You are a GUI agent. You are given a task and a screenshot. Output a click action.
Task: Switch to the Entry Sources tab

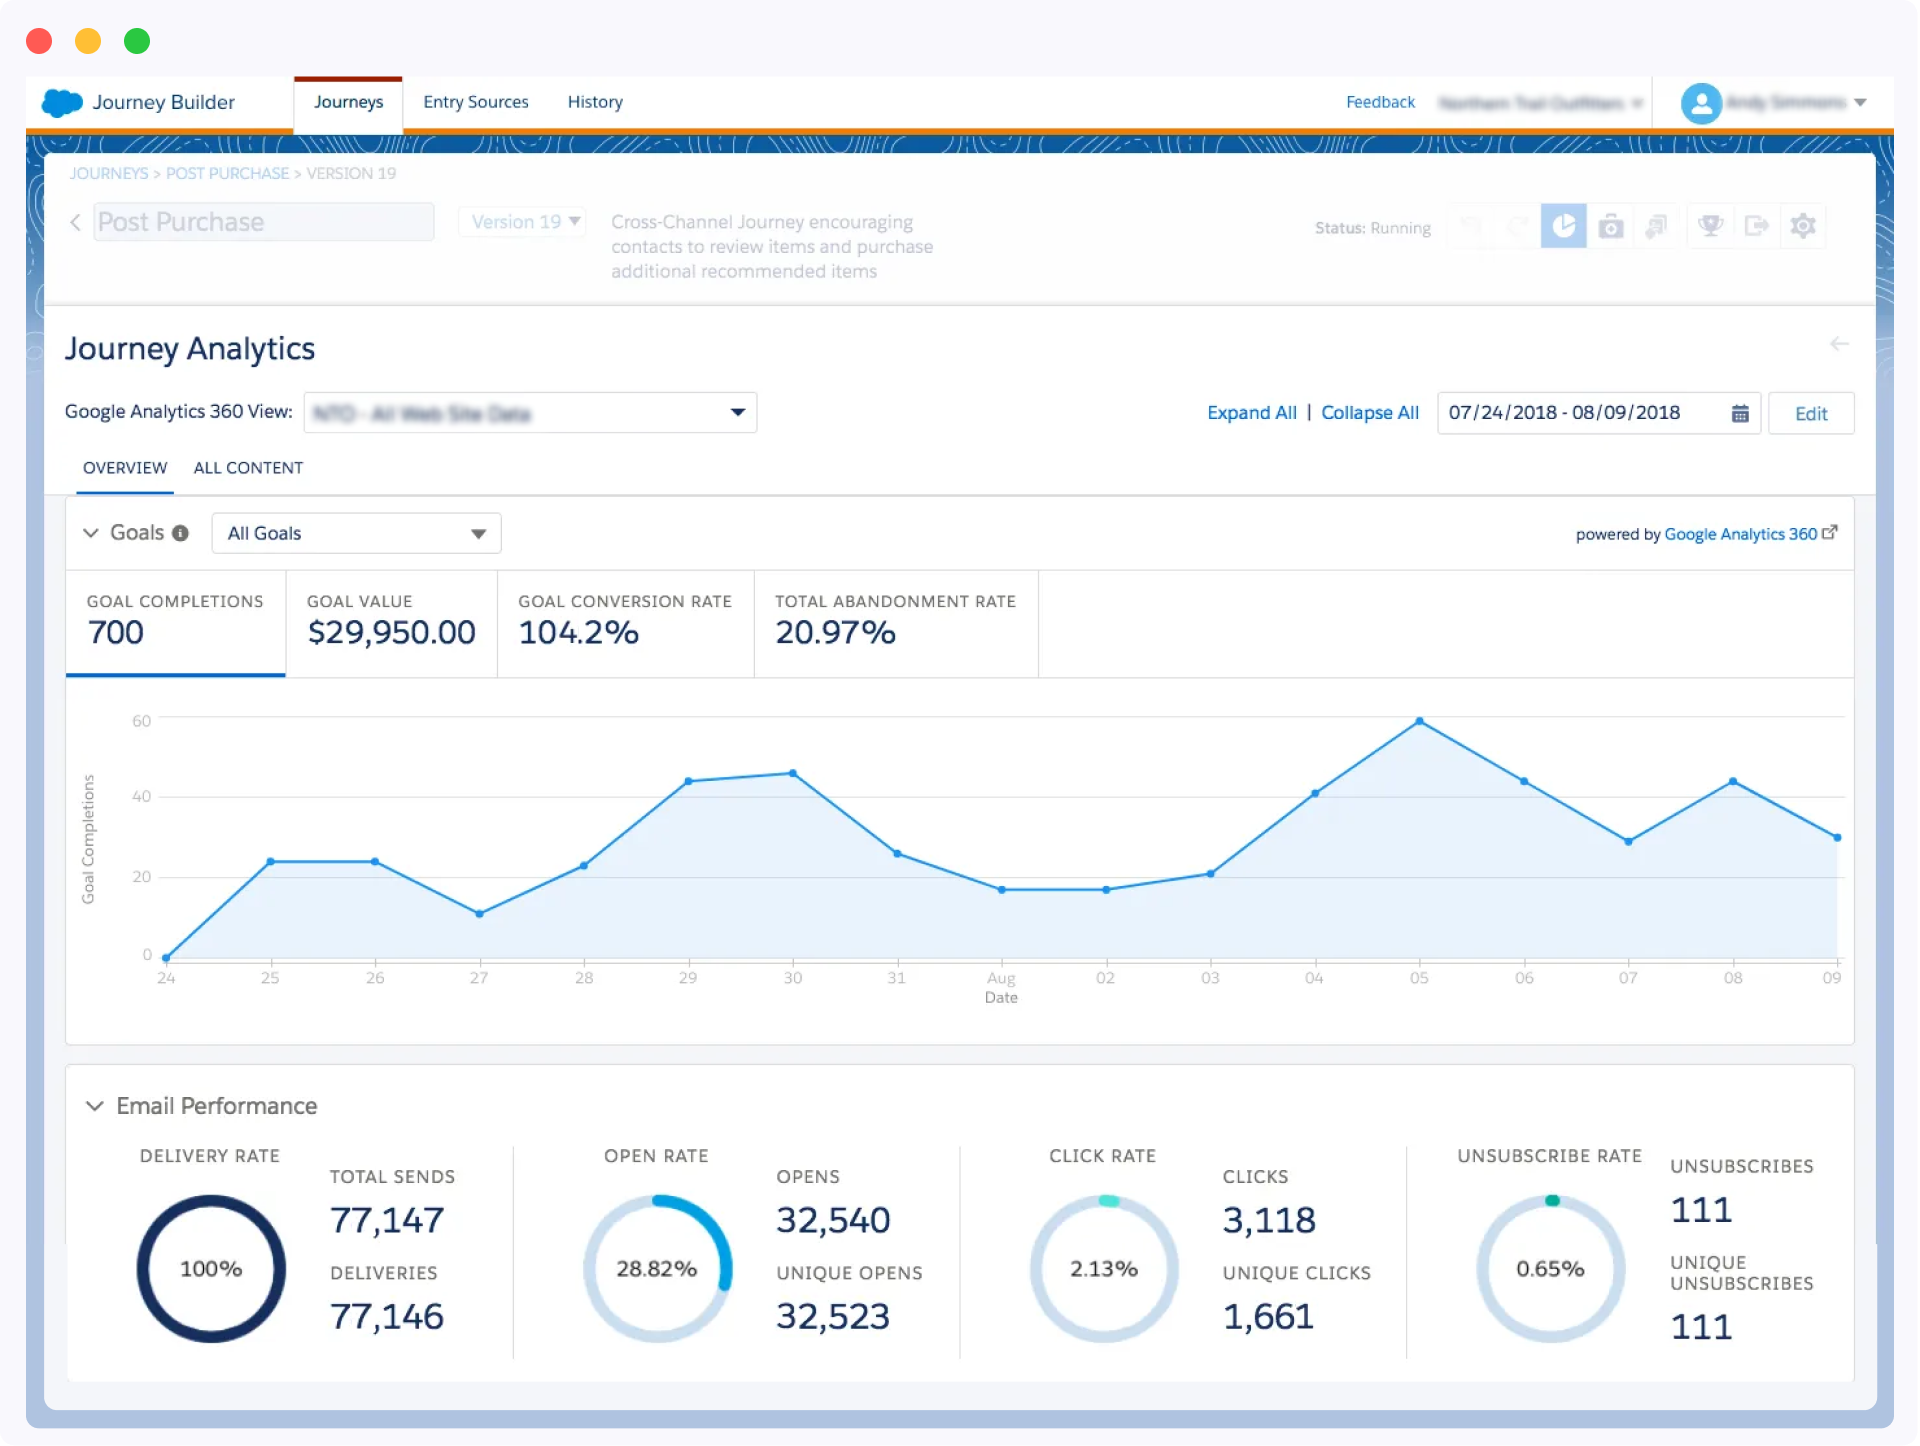[x=475, y=102]
